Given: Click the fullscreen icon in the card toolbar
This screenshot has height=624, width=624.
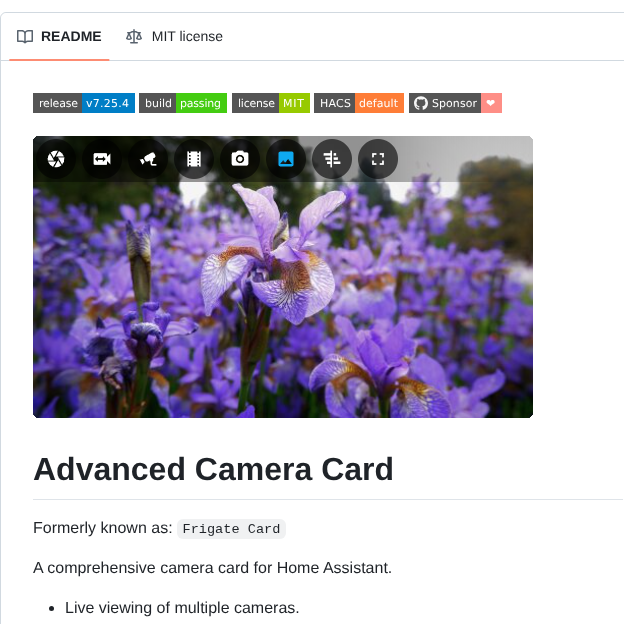Looking at the screenshot, I should (x=378, y=159).
